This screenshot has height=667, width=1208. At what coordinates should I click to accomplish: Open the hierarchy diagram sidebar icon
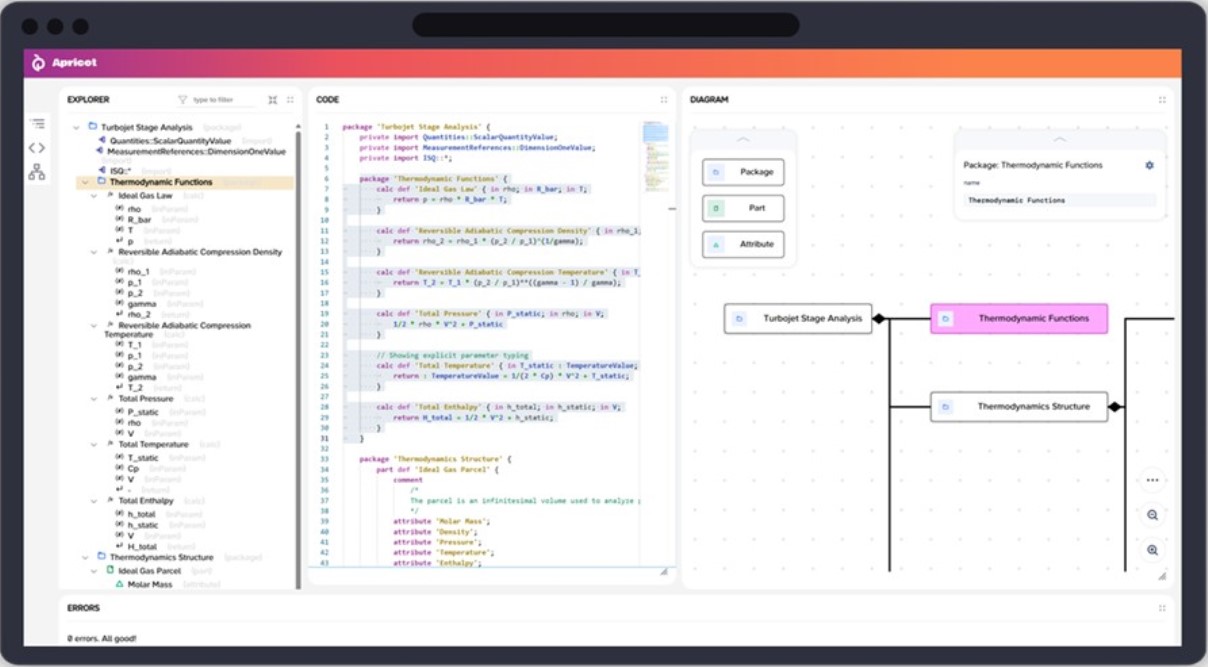(37, 172)
